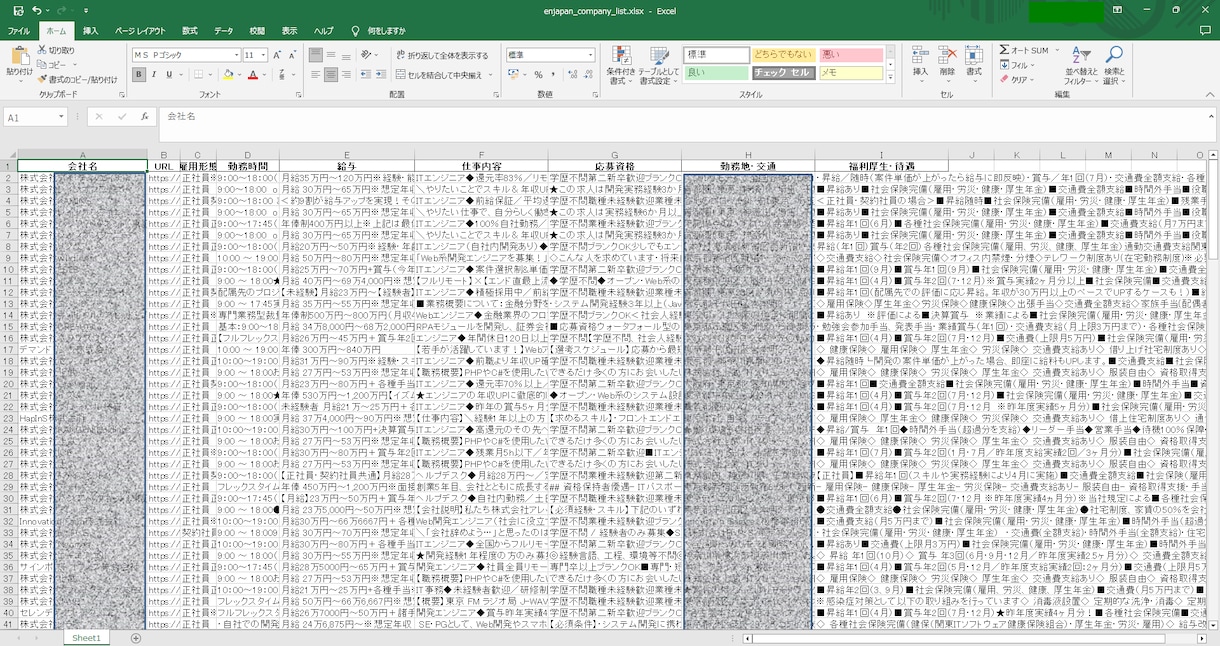Open the font size dropdown

tap(264, 55)
